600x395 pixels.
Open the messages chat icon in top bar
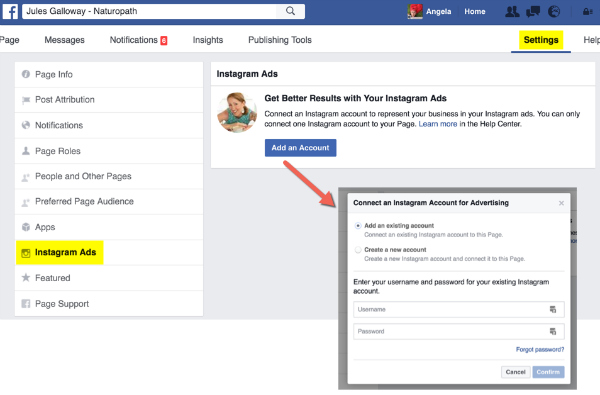[533, 11]
